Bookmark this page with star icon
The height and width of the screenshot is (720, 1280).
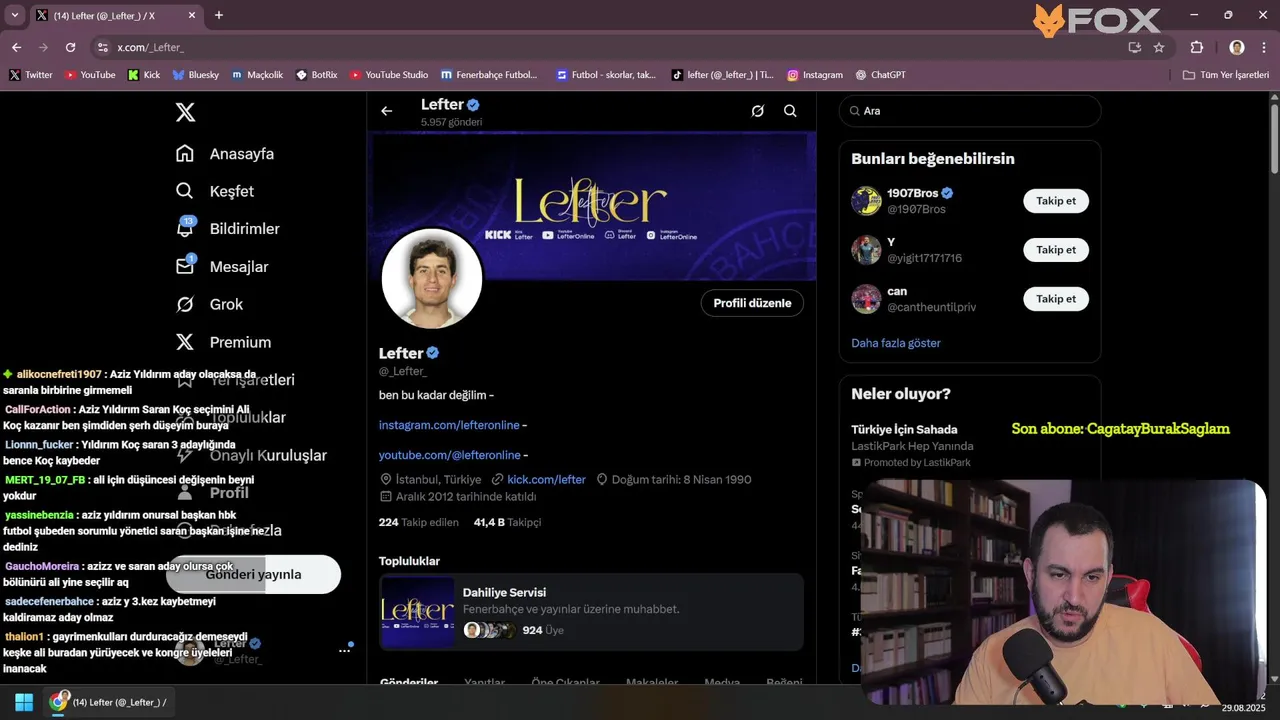1159,47
